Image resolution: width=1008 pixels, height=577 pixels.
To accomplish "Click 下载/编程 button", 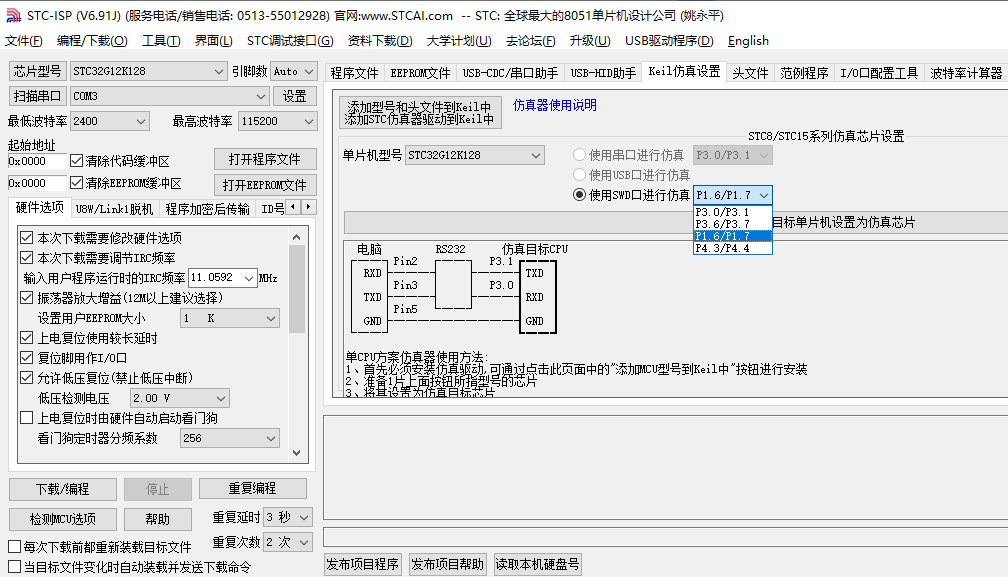I will point(63,489).
